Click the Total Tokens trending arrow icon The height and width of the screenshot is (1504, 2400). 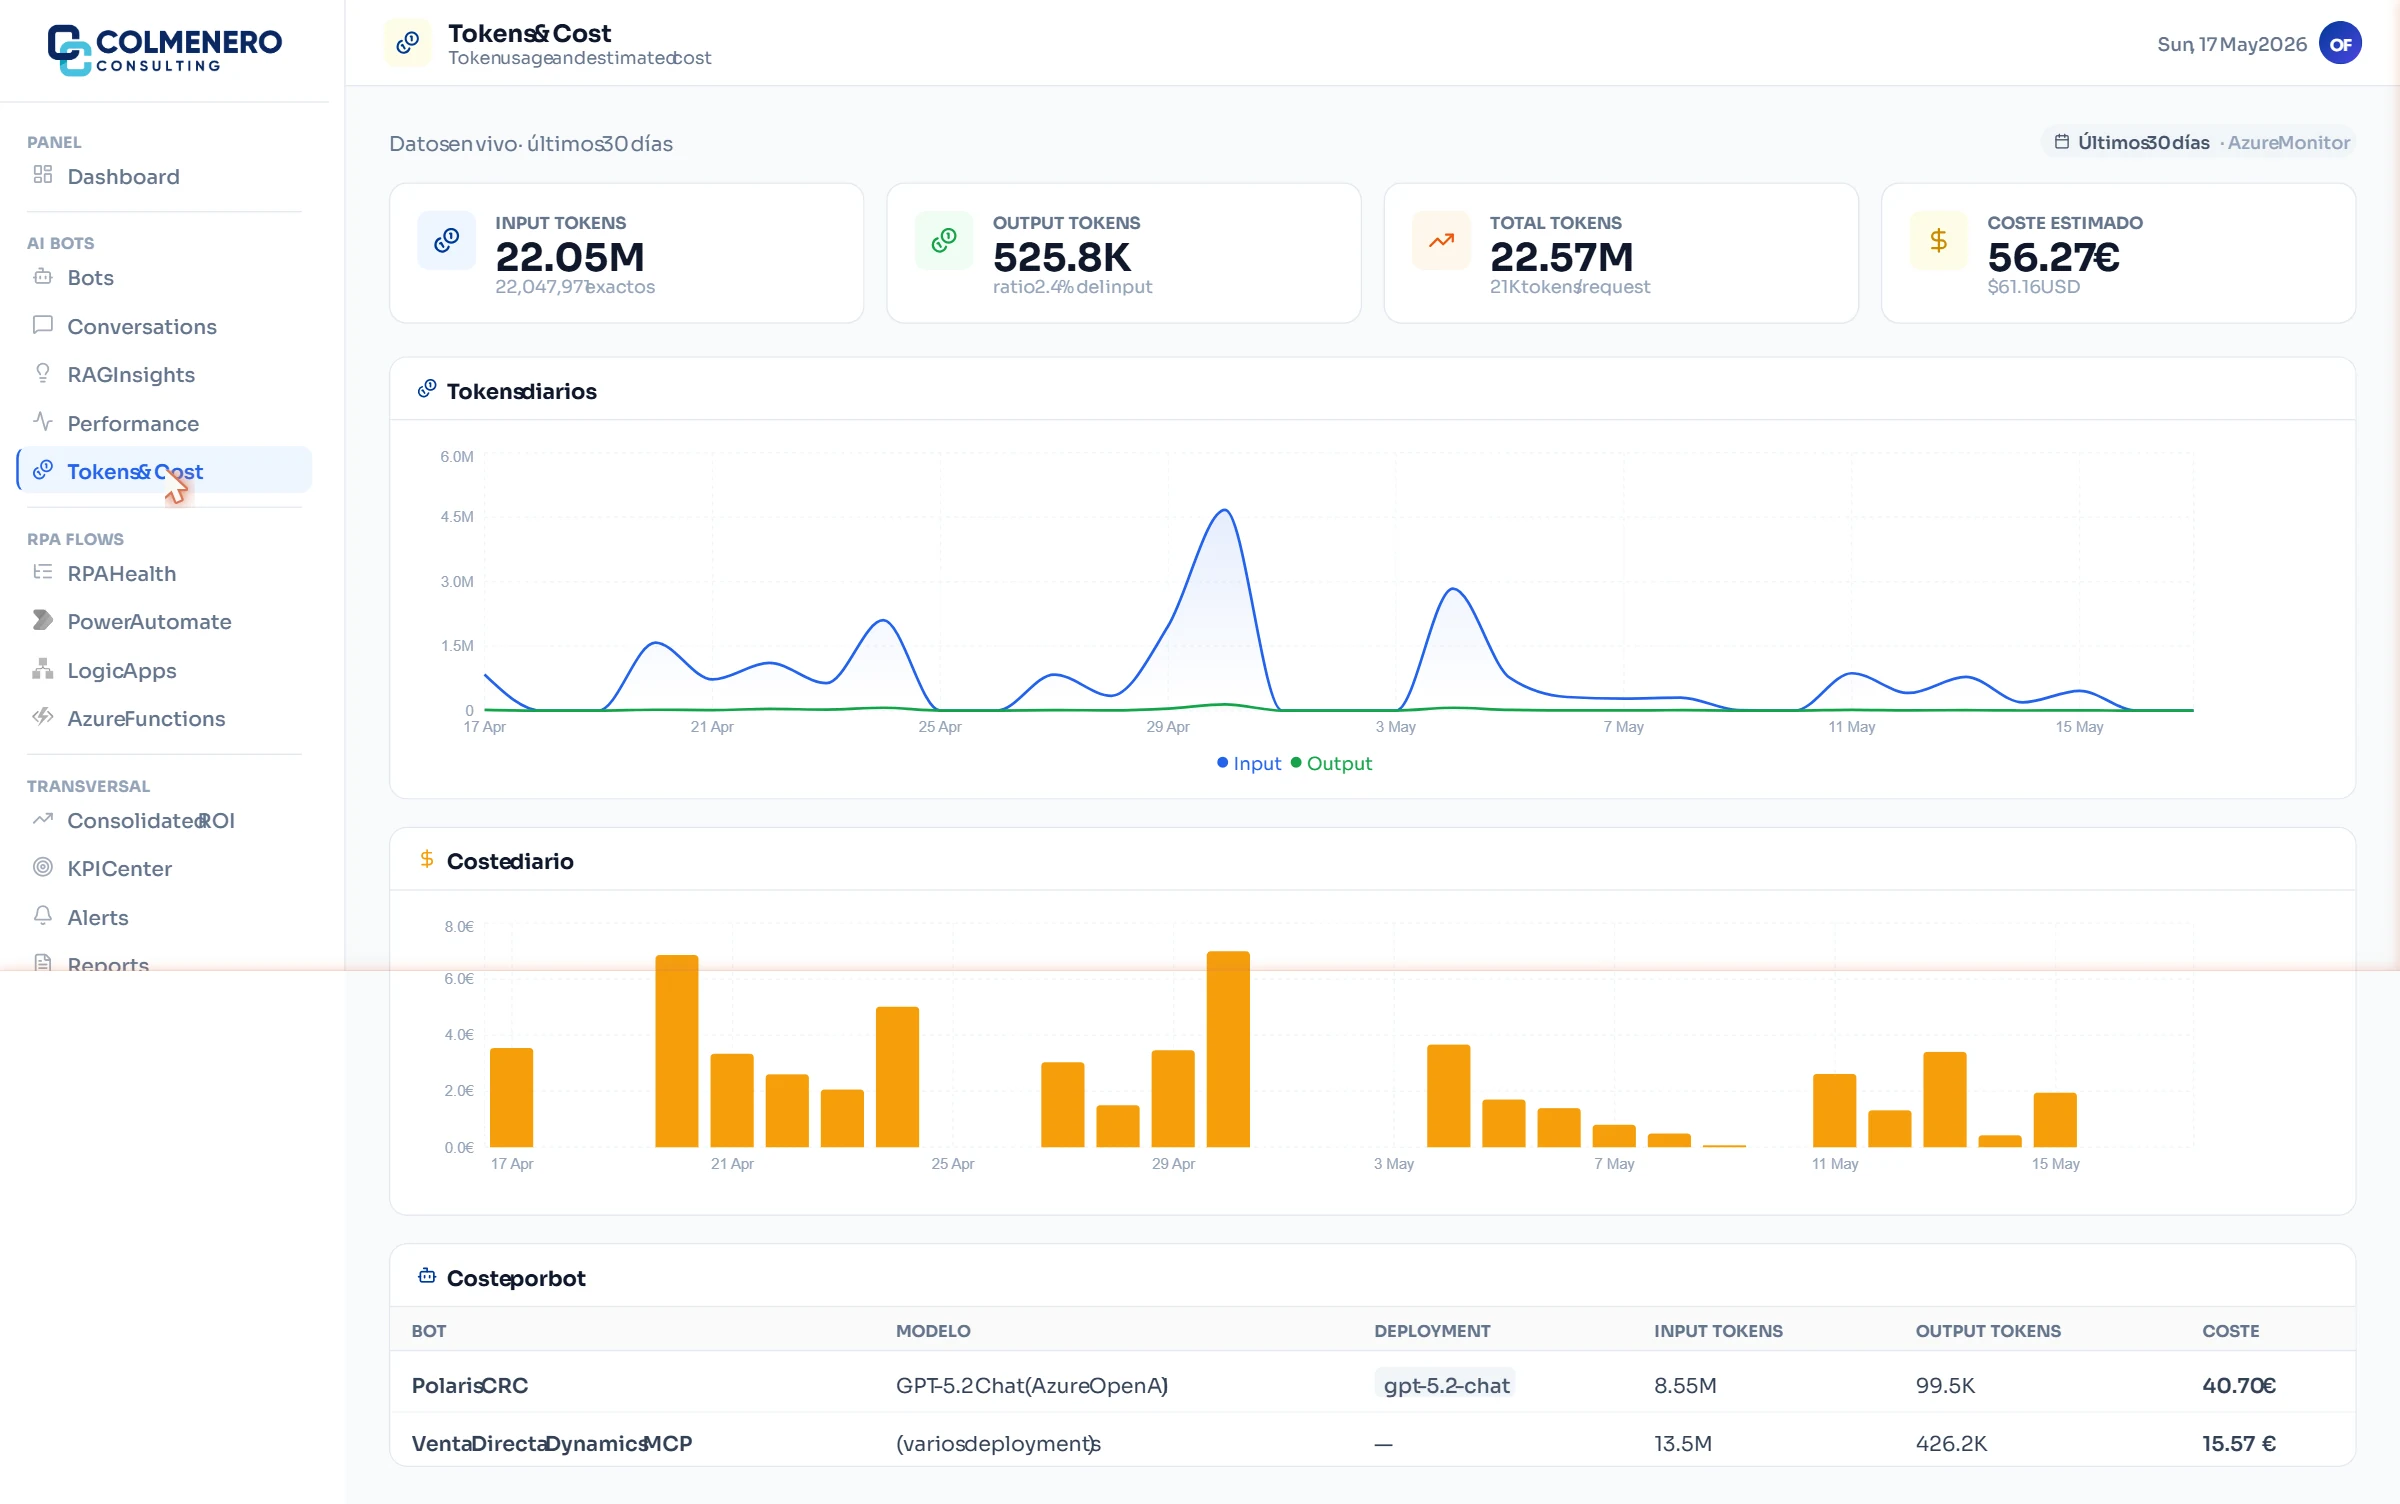pos(1441,240)
